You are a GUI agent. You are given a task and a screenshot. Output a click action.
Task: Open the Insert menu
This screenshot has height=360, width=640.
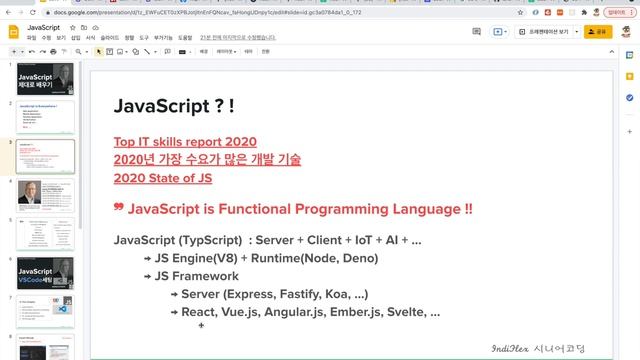(x=76, y=38)
